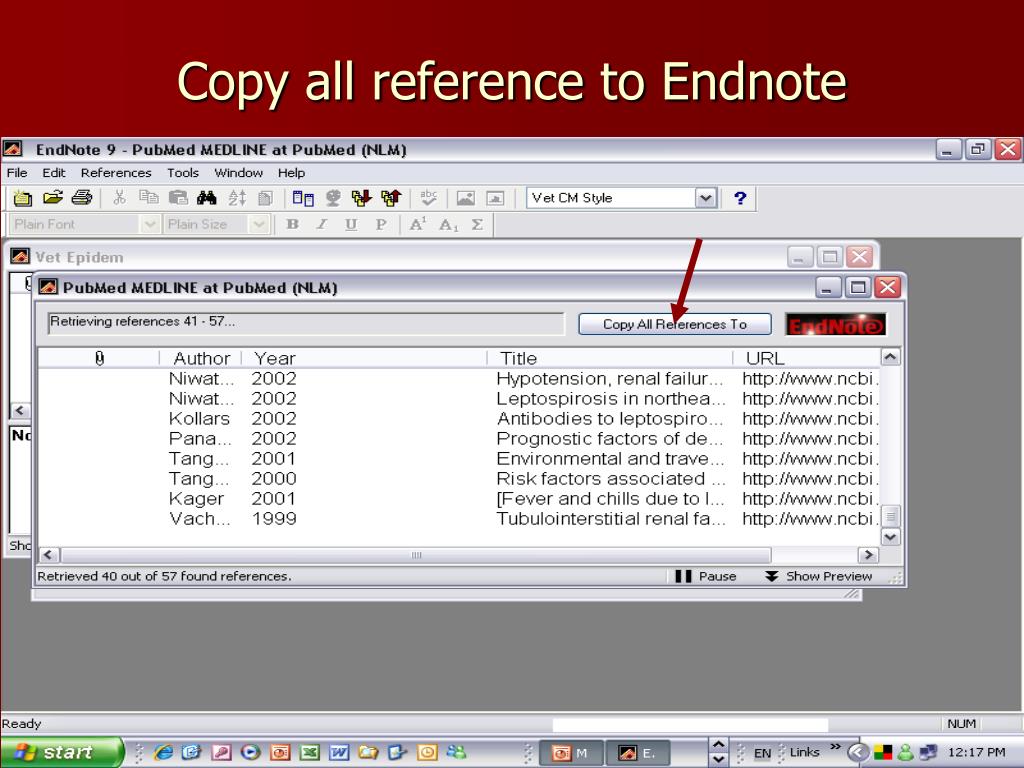Image resolution: width=1024 pixels, height=768 pixels.
Task: Click the Symbol font Sigma button
Action: [x=477, y=224]
